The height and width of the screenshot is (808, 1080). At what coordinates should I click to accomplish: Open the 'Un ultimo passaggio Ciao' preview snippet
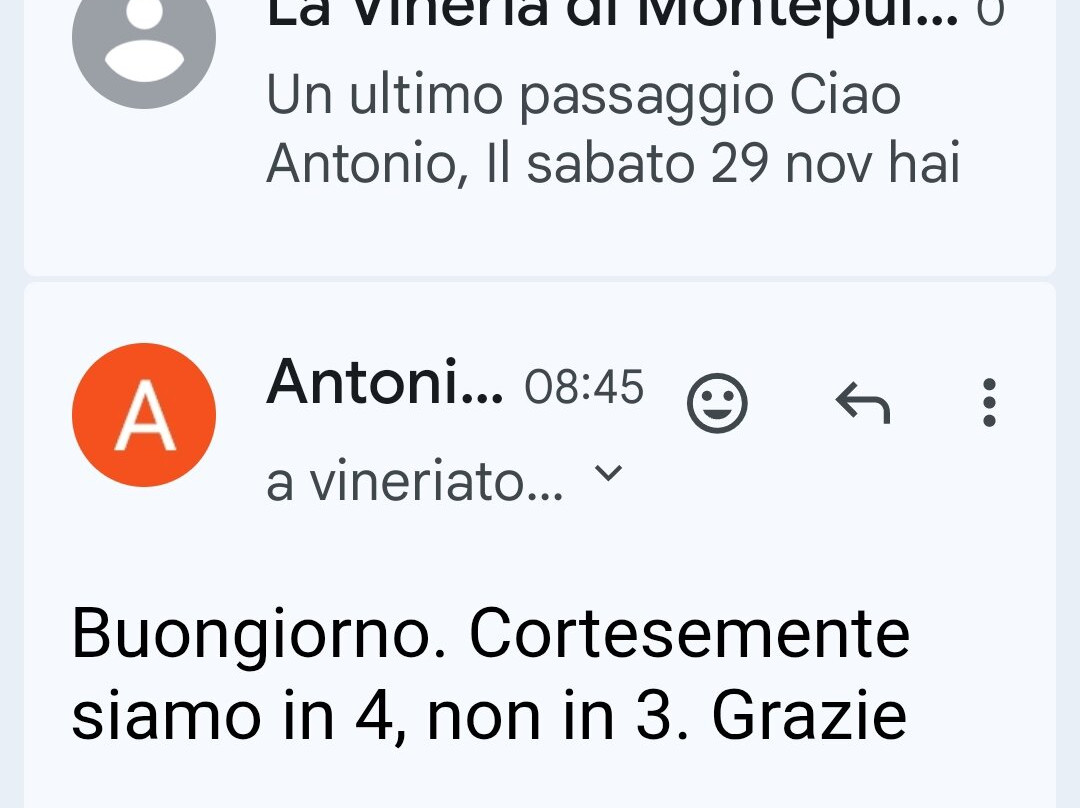coord(584,96)
